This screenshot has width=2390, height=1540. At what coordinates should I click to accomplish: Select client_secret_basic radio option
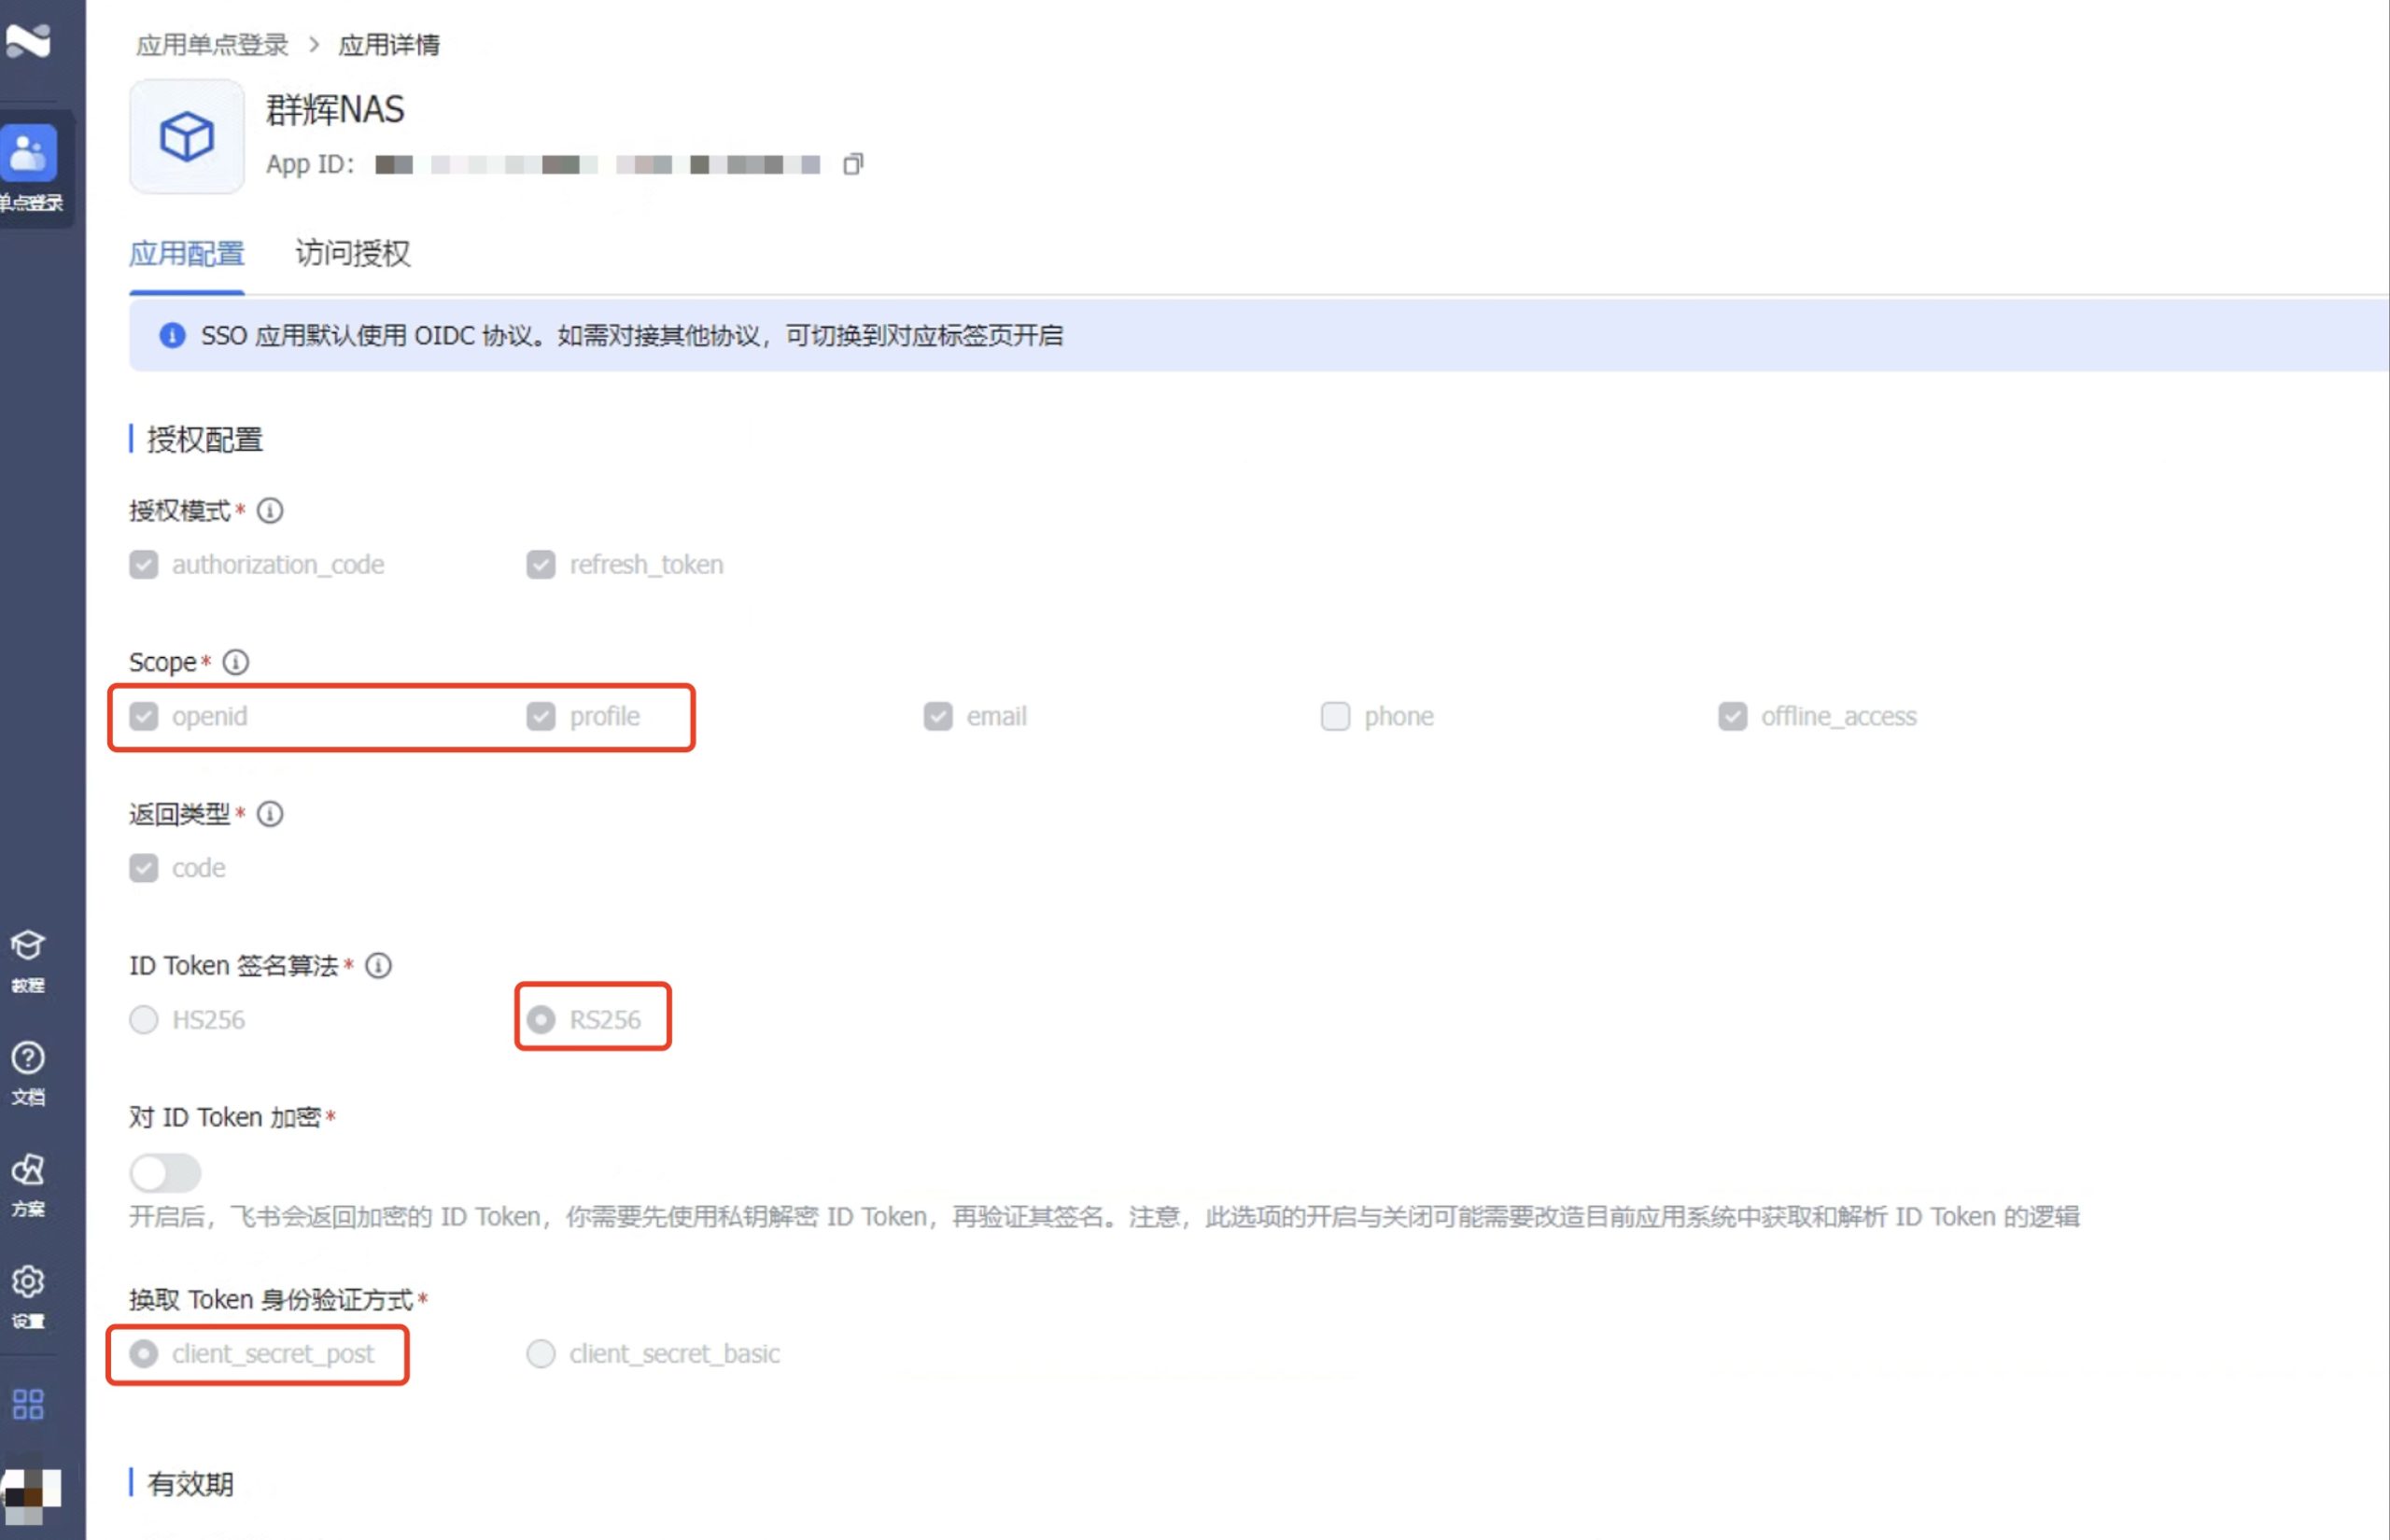click(x=541, y=1354)
